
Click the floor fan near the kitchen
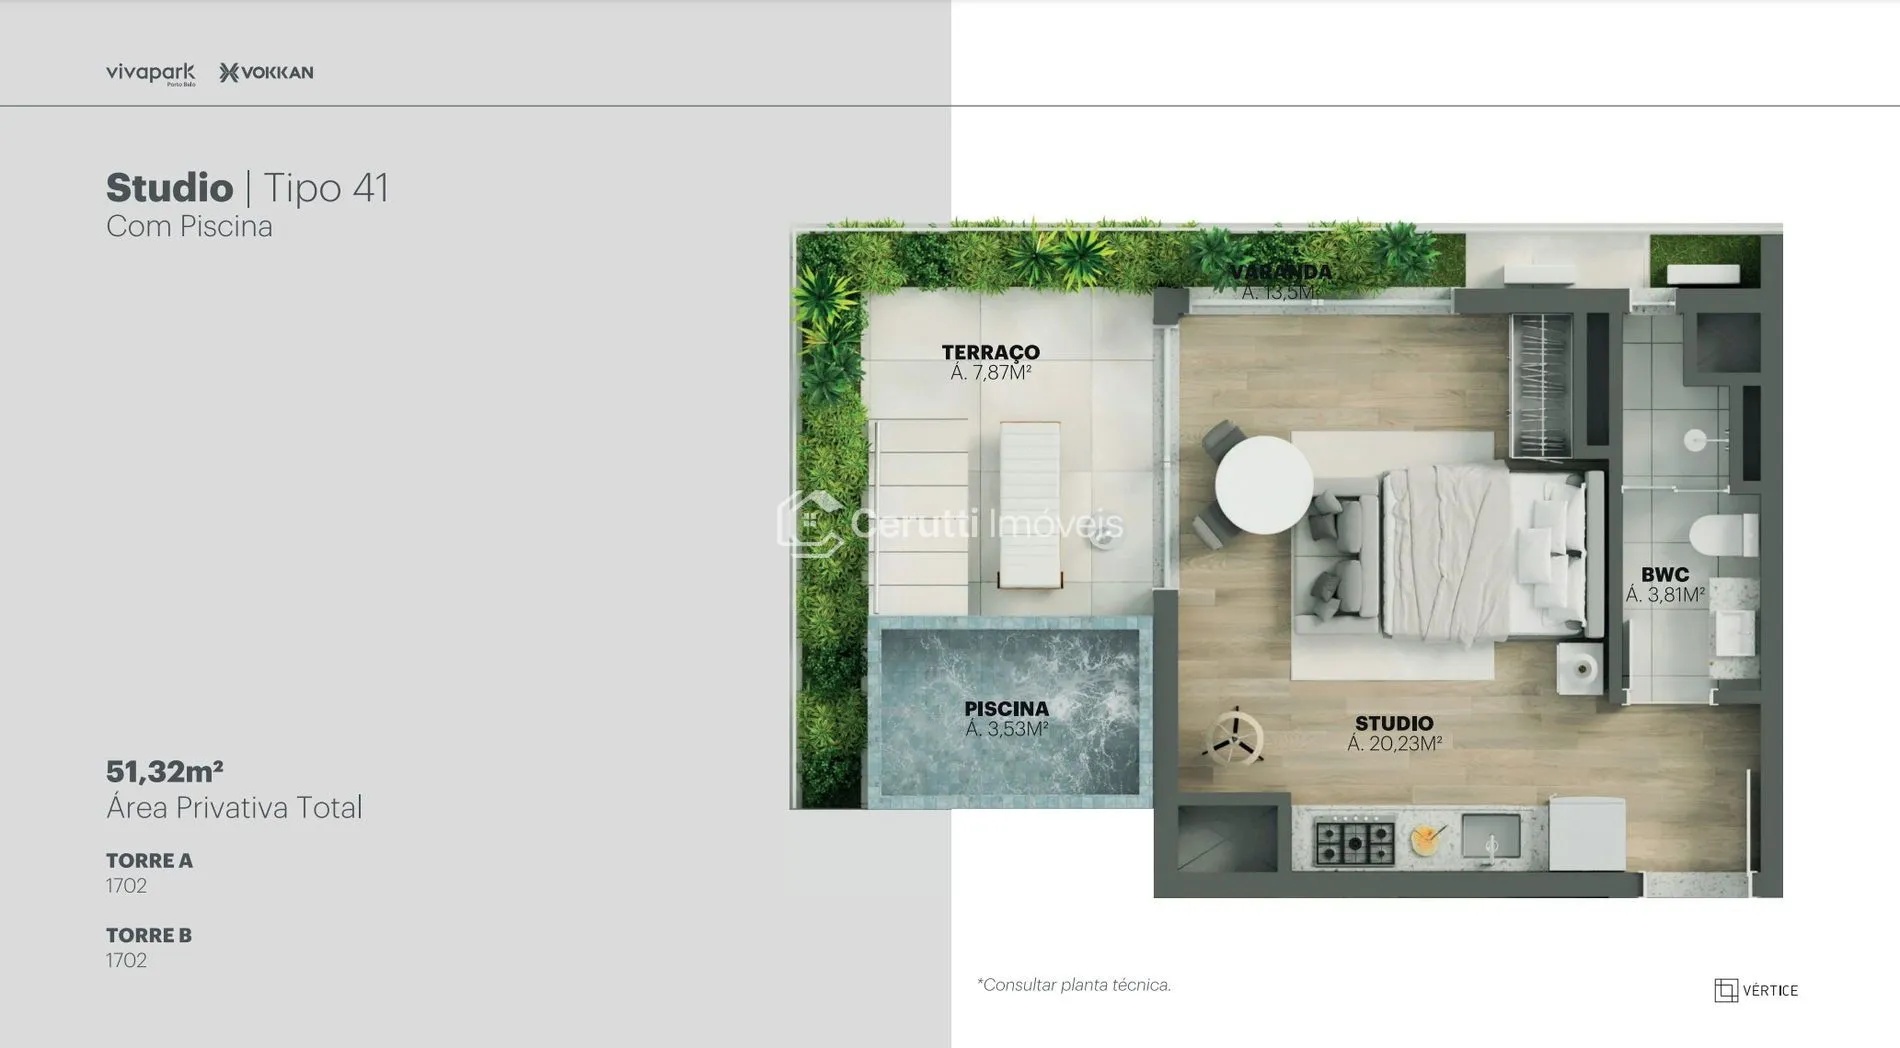pos(1234,738)
